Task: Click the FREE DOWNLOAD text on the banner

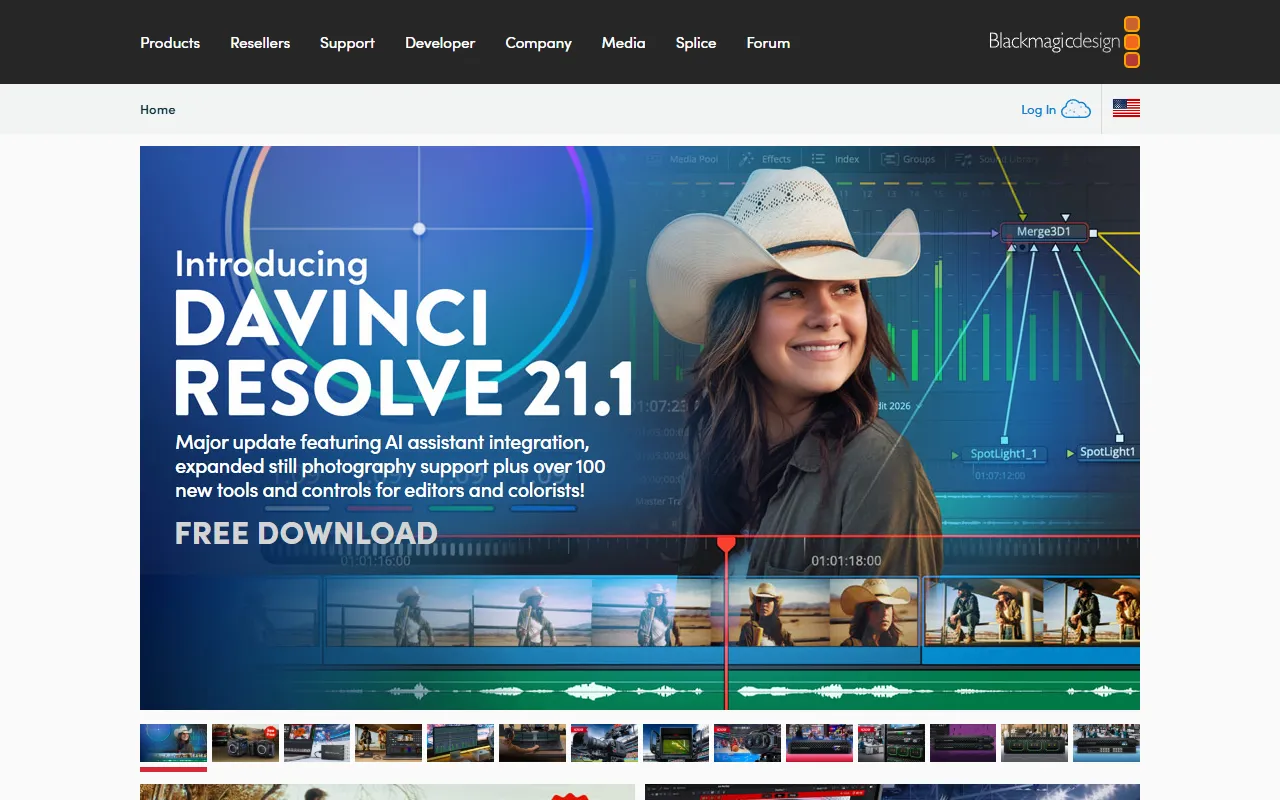Action: 306,533
